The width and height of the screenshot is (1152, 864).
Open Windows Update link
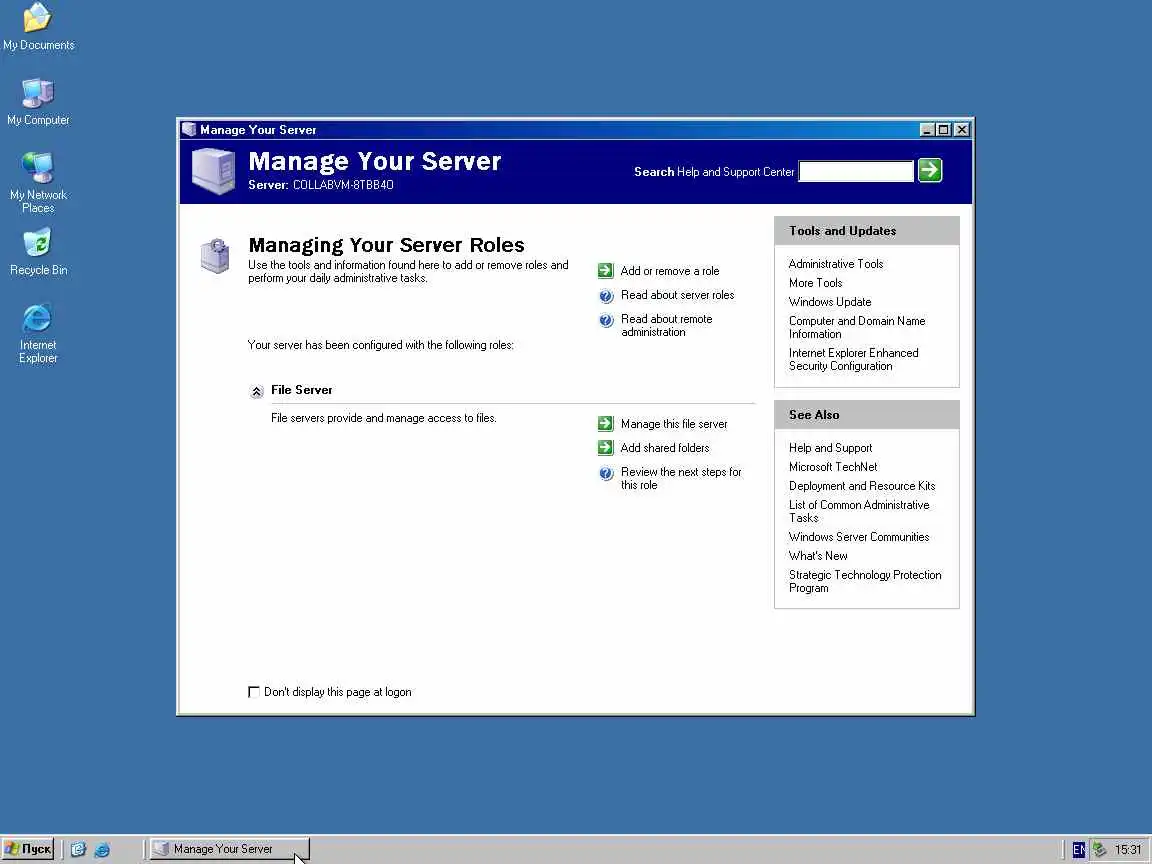pos(830,302)
